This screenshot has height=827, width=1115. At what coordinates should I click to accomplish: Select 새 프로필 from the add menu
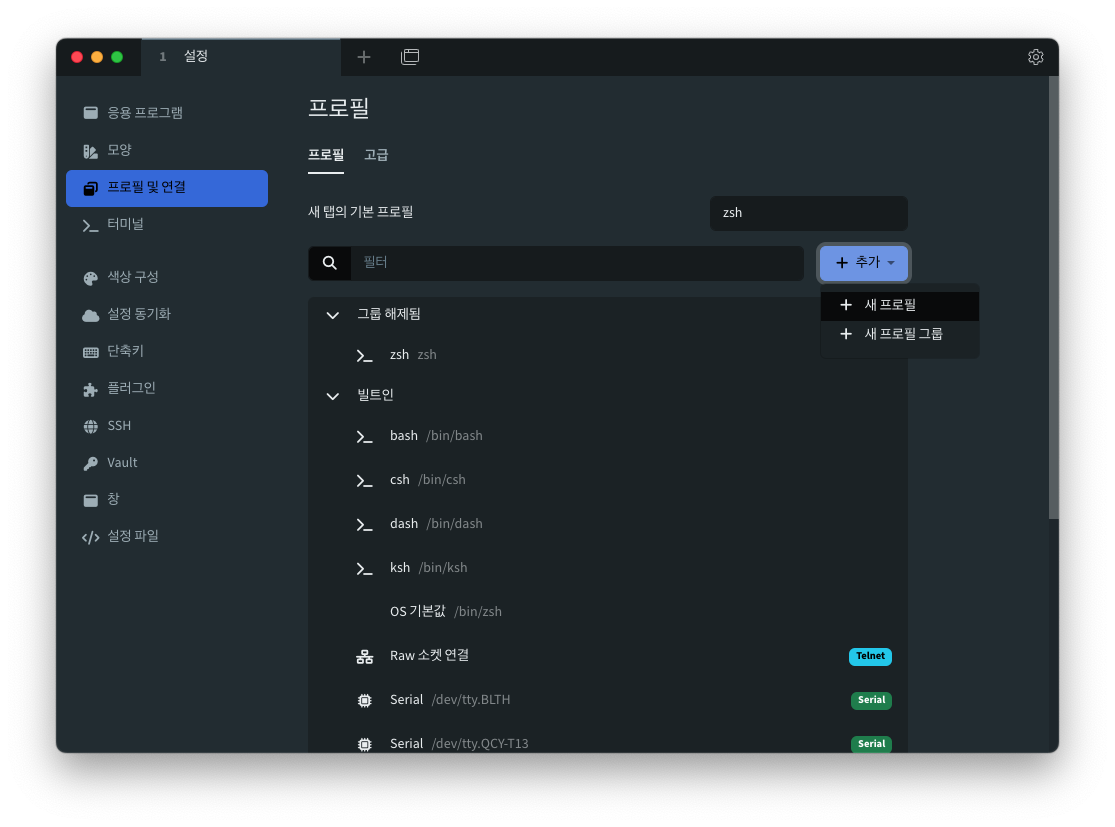[888, 305]
